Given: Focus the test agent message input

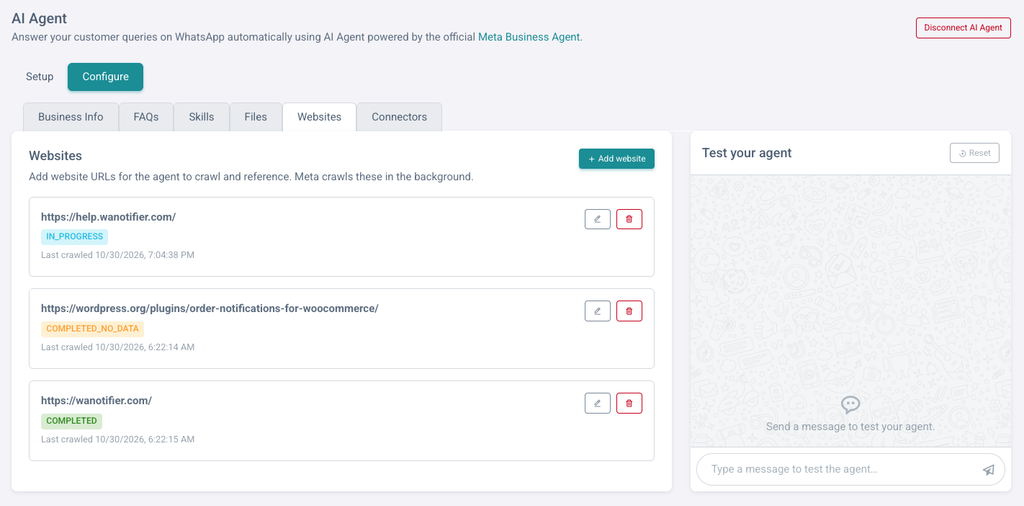Looking at the screenshot, I should [850, 469].
